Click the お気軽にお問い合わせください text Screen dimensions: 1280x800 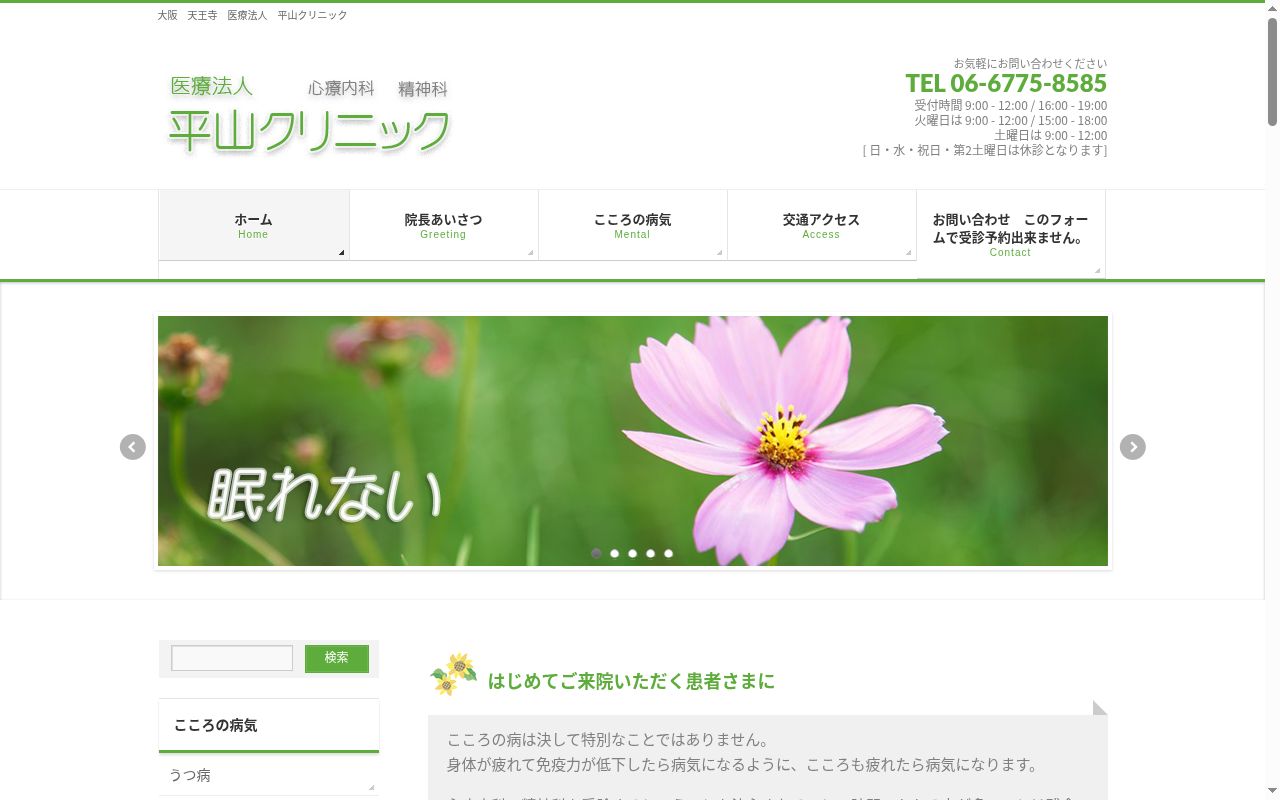(1030, 63)
